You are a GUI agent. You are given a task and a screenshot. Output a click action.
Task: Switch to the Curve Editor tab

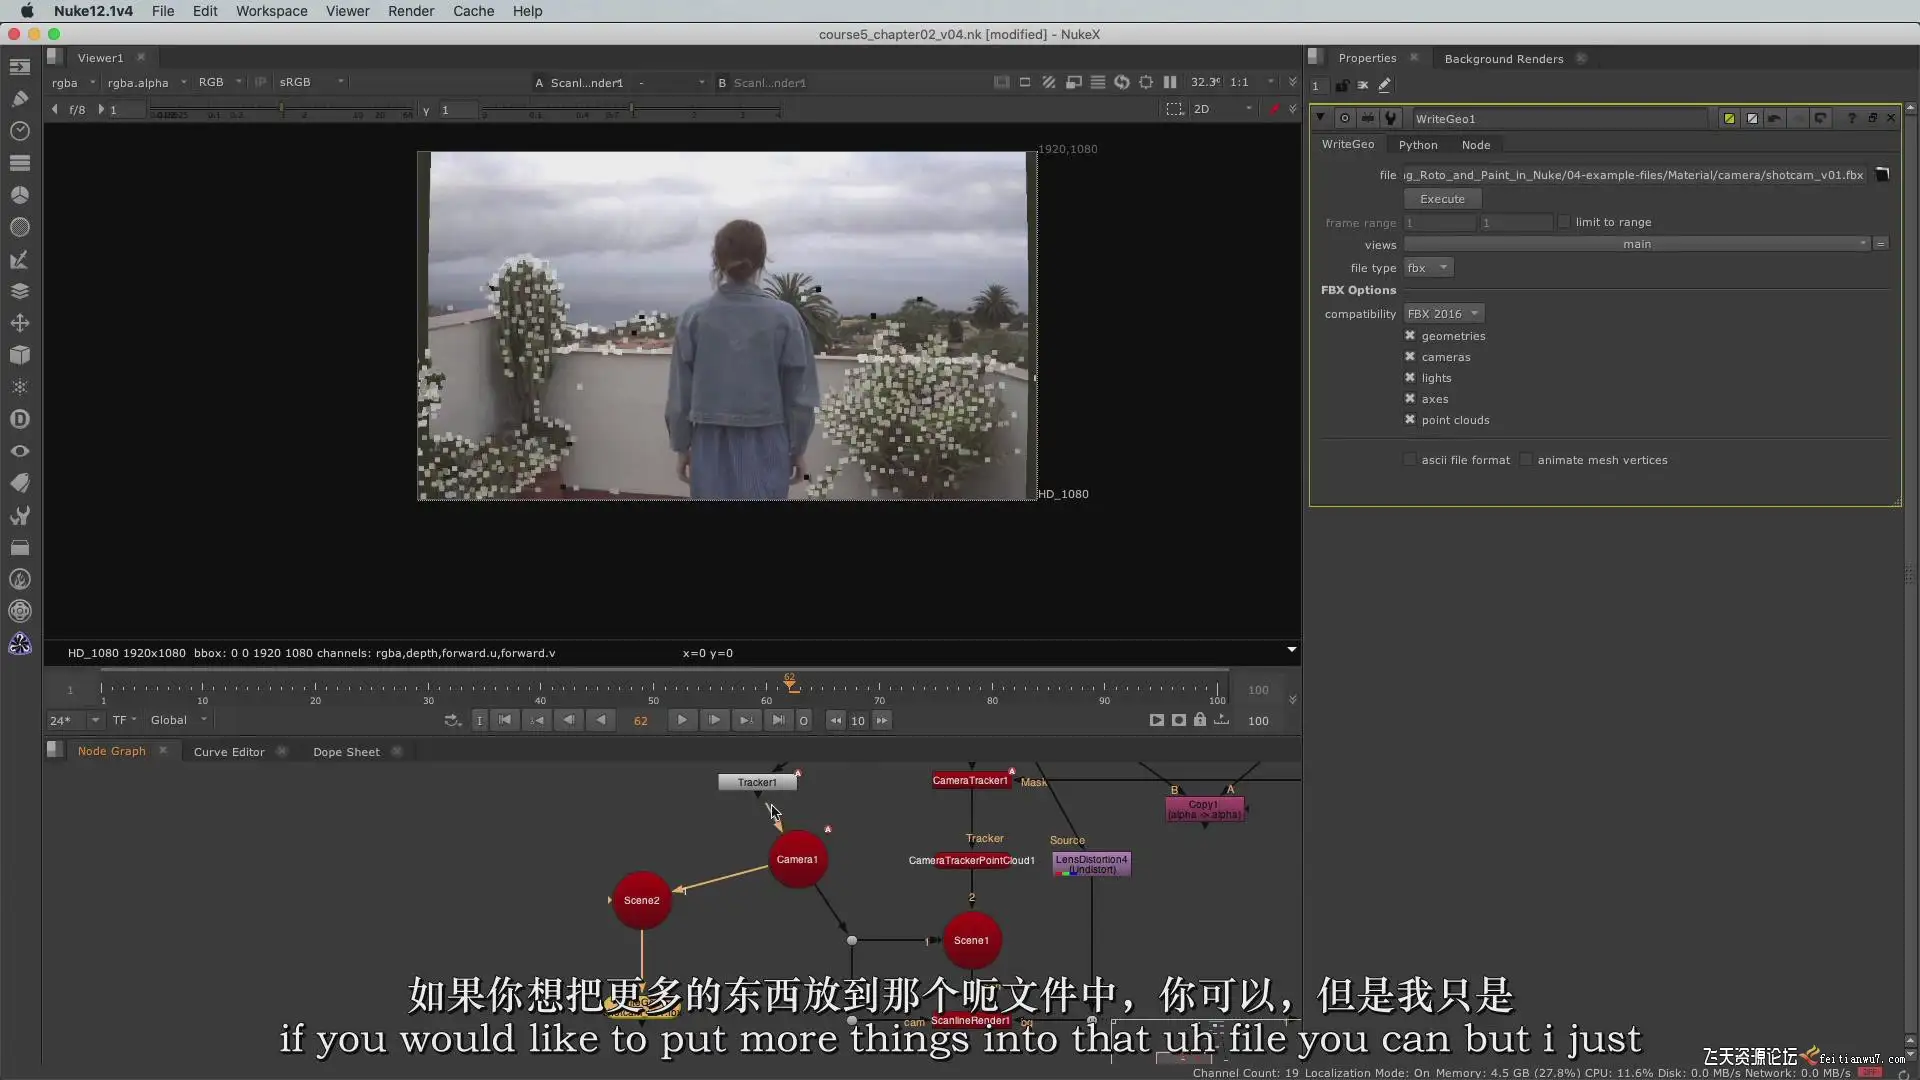[229, 752]
